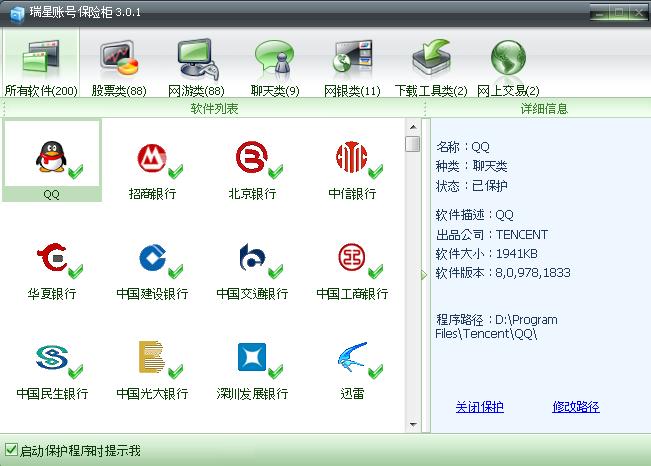Click the 软件描述：QQ text
Viewport: 651px width, 466px height.
(x=475, y=215)
